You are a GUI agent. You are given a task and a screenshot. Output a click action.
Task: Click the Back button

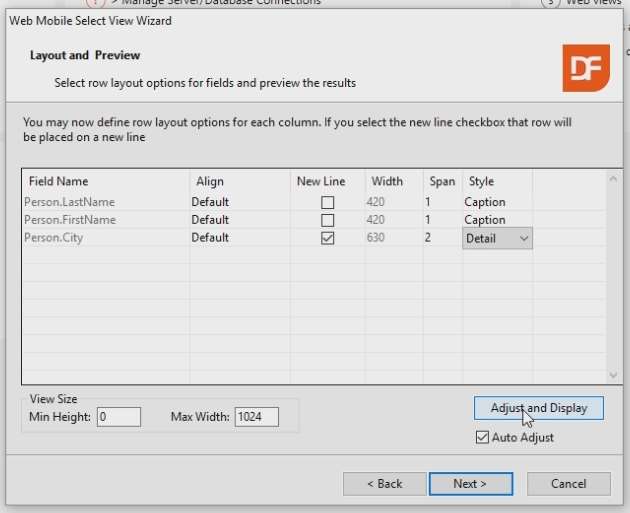[x=384, y=484]
